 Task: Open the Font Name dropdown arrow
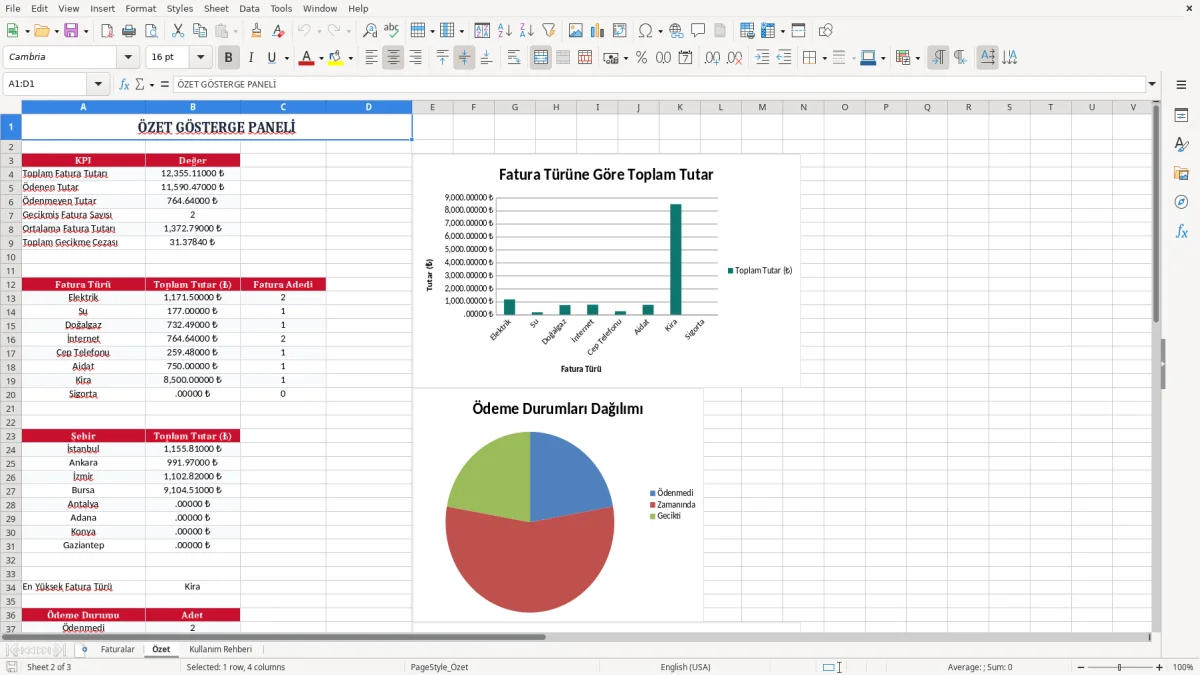pyautogui.click(x=127, y=58)
